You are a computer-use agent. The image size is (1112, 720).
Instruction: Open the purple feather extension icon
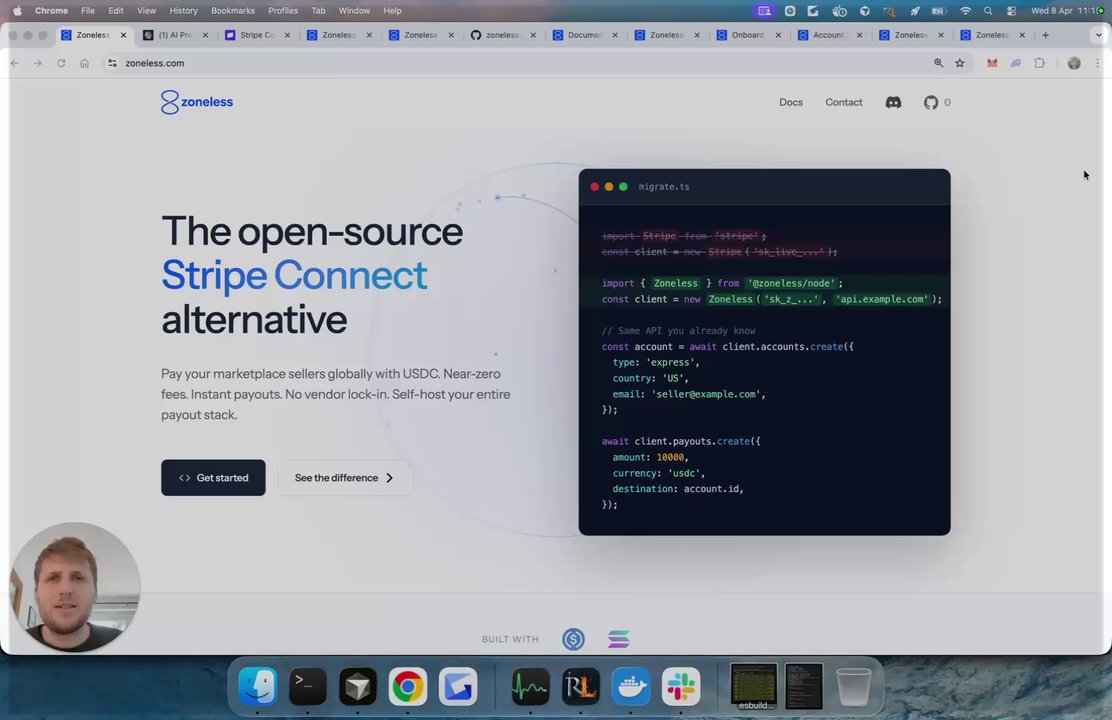1016,63
